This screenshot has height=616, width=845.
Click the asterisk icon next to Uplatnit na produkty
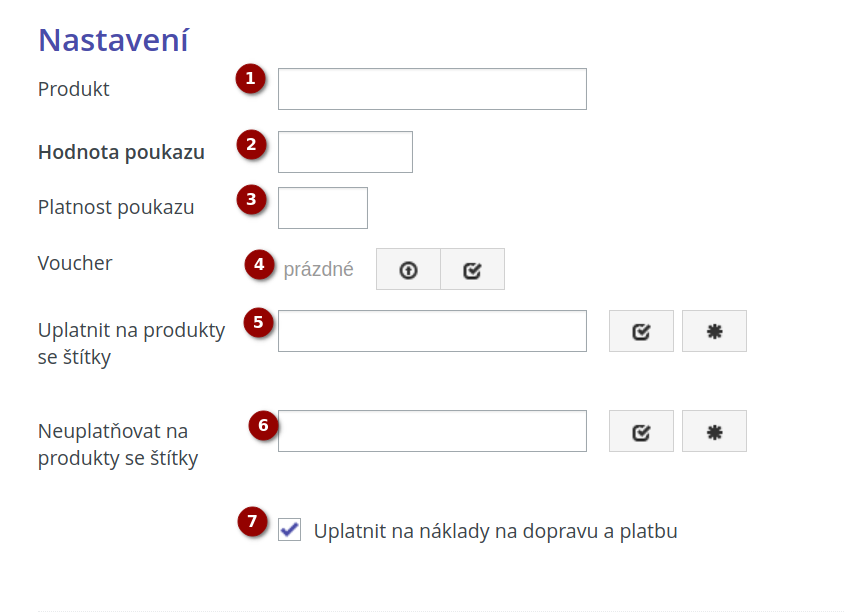point(713,330)
